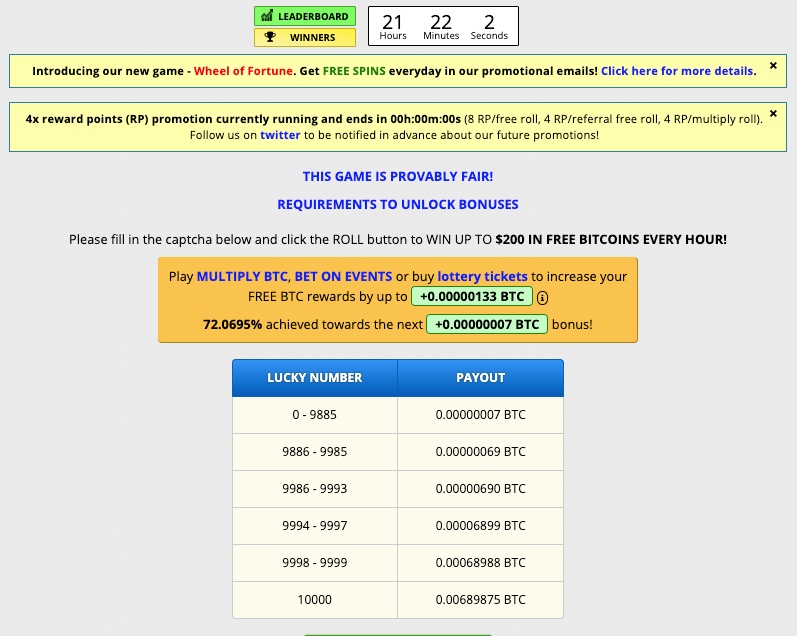This screenshot has width=797, height=636.
Task: Click the info icon beside +0.00000133 BTC
Action: pos(543,297)
